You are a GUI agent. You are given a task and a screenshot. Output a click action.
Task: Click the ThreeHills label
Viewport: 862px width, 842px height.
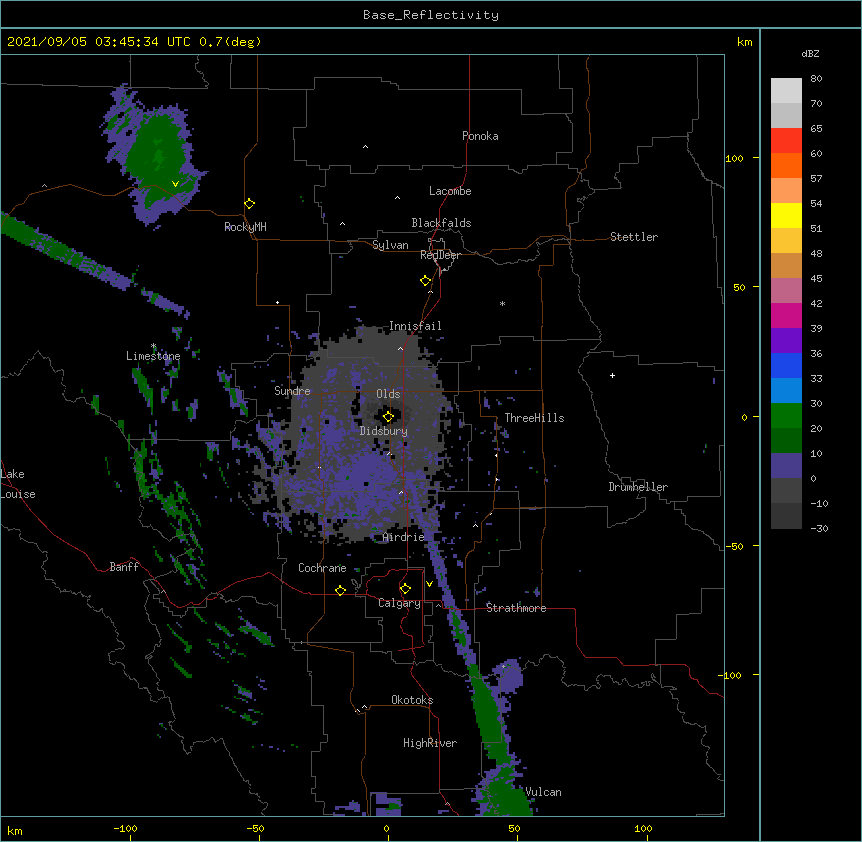pos(534,418)
